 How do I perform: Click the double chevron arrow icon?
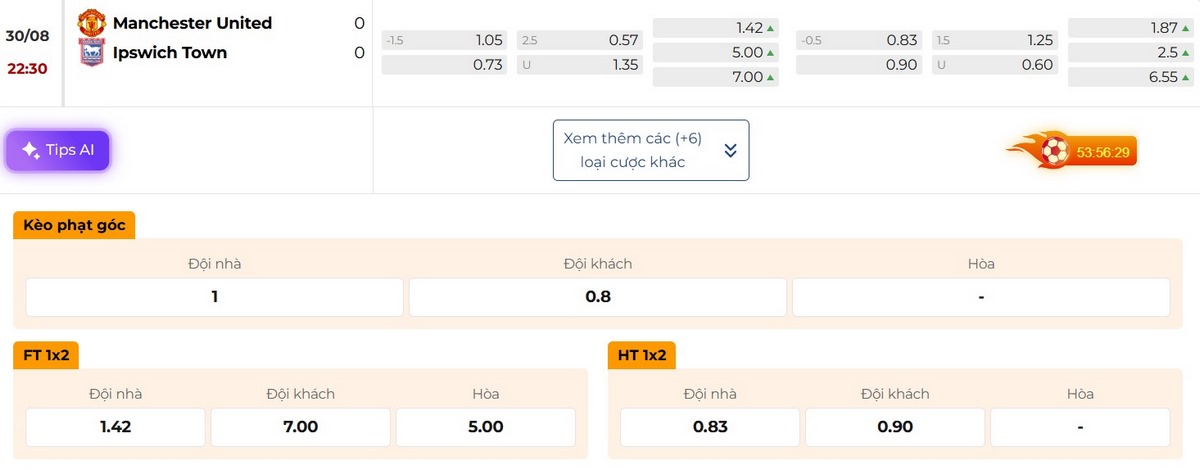click(730, 150)
